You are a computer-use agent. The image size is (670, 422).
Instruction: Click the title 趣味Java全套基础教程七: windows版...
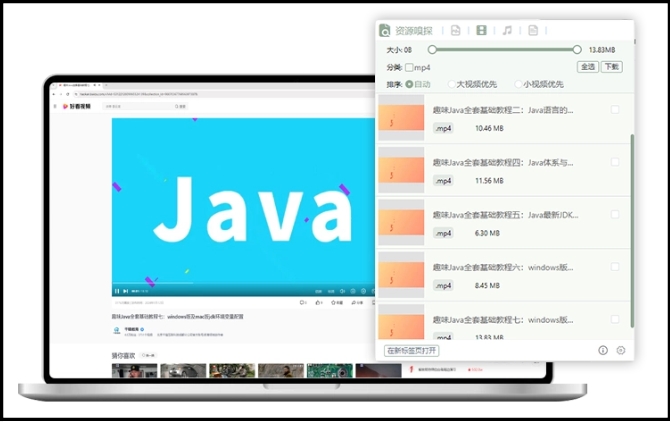coord(503,320)
